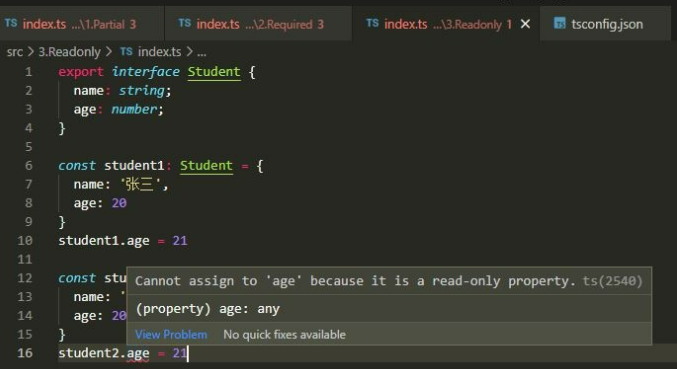Click '(property) age: any' in the hover
The width and height of the screenshot is (677, 369).
pos(207,309)
